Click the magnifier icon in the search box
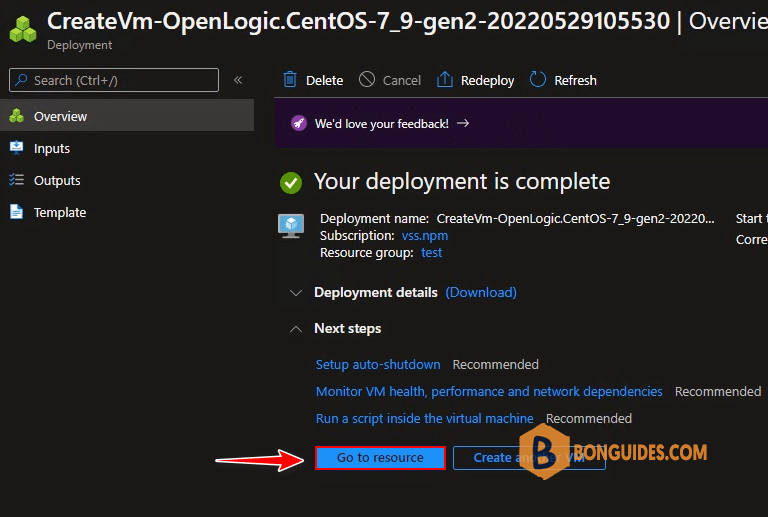 coord(21,80)
